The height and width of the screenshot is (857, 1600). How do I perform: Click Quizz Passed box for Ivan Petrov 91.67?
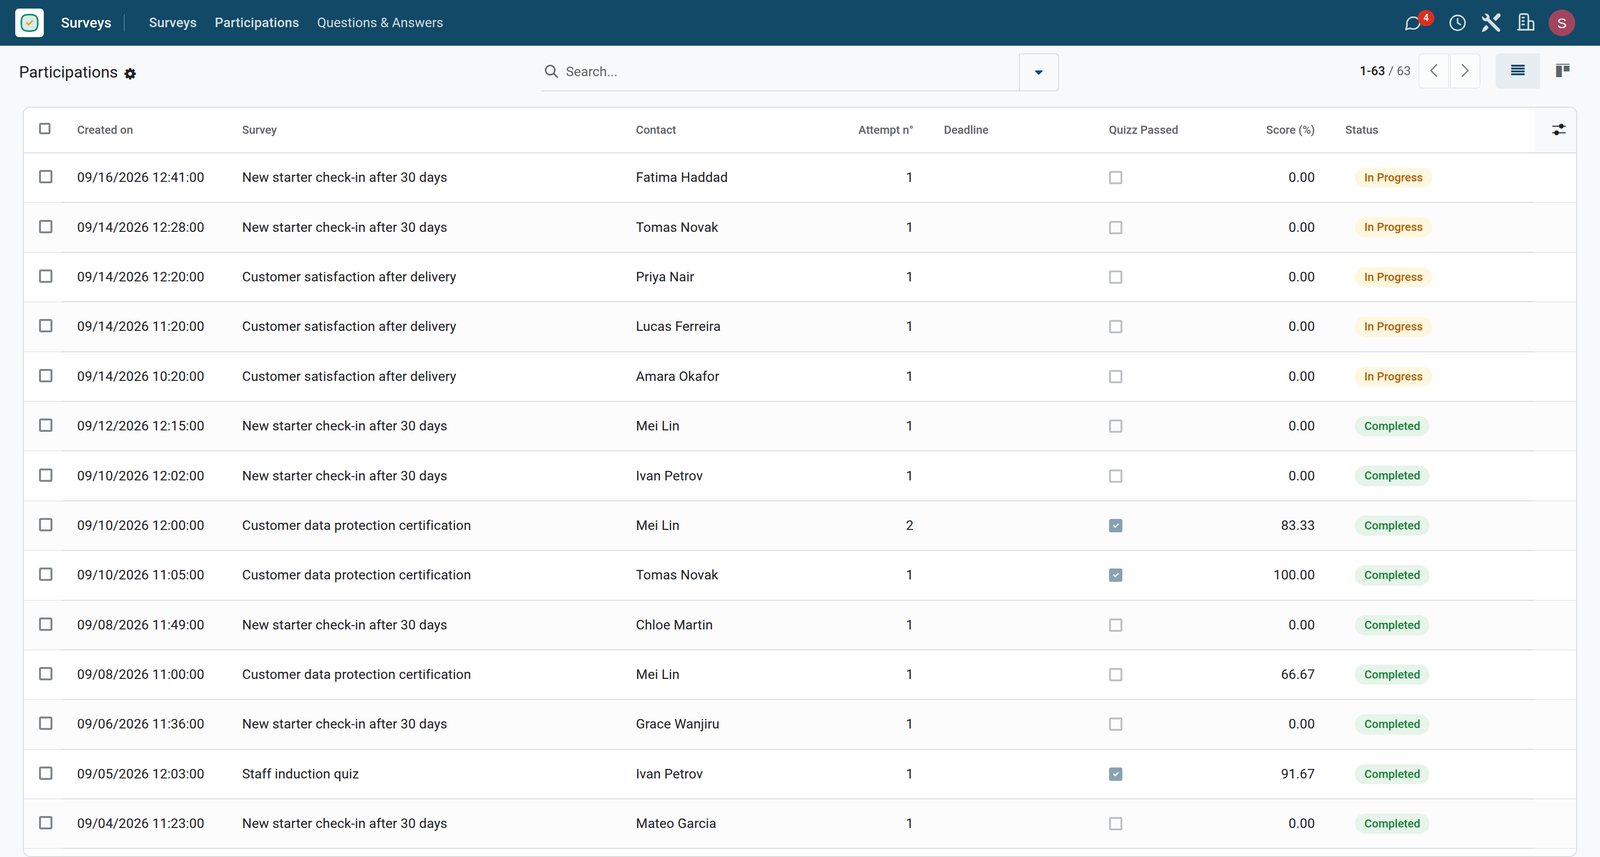[1116, 774]
